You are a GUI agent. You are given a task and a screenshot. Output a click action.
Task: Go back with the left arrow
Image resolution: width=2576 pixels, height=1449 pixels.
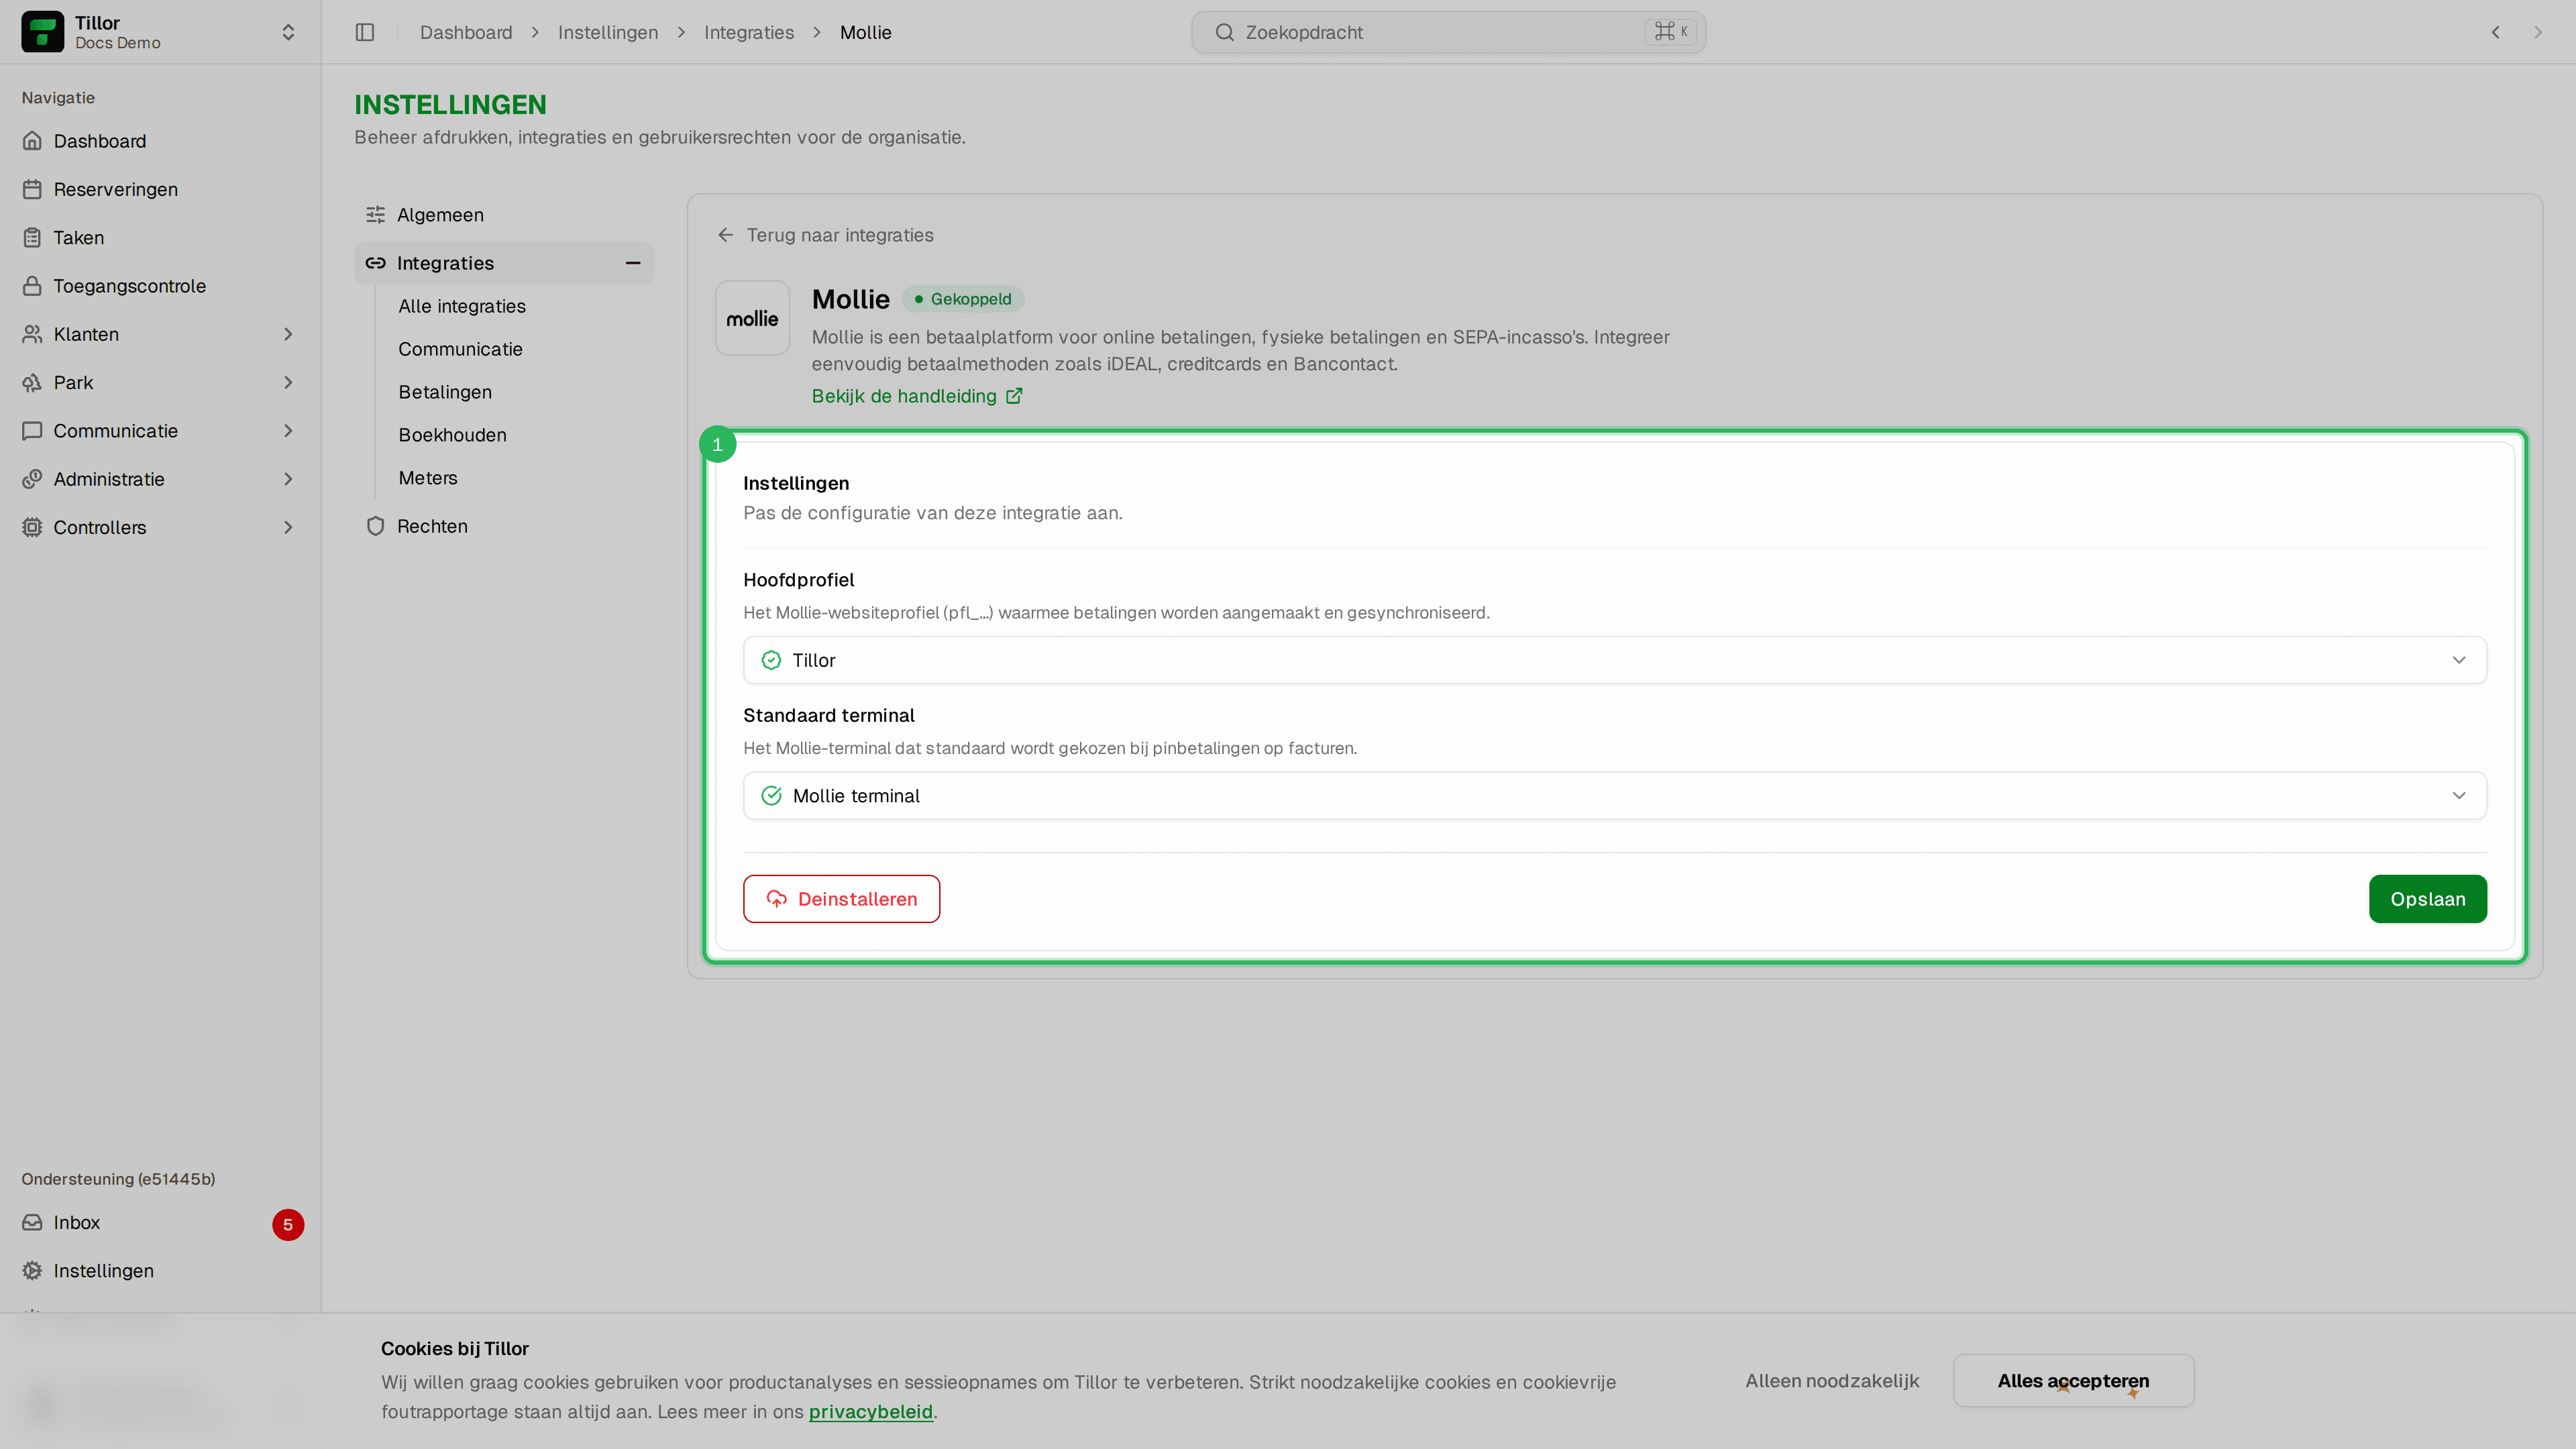[x=2495, y=32]
